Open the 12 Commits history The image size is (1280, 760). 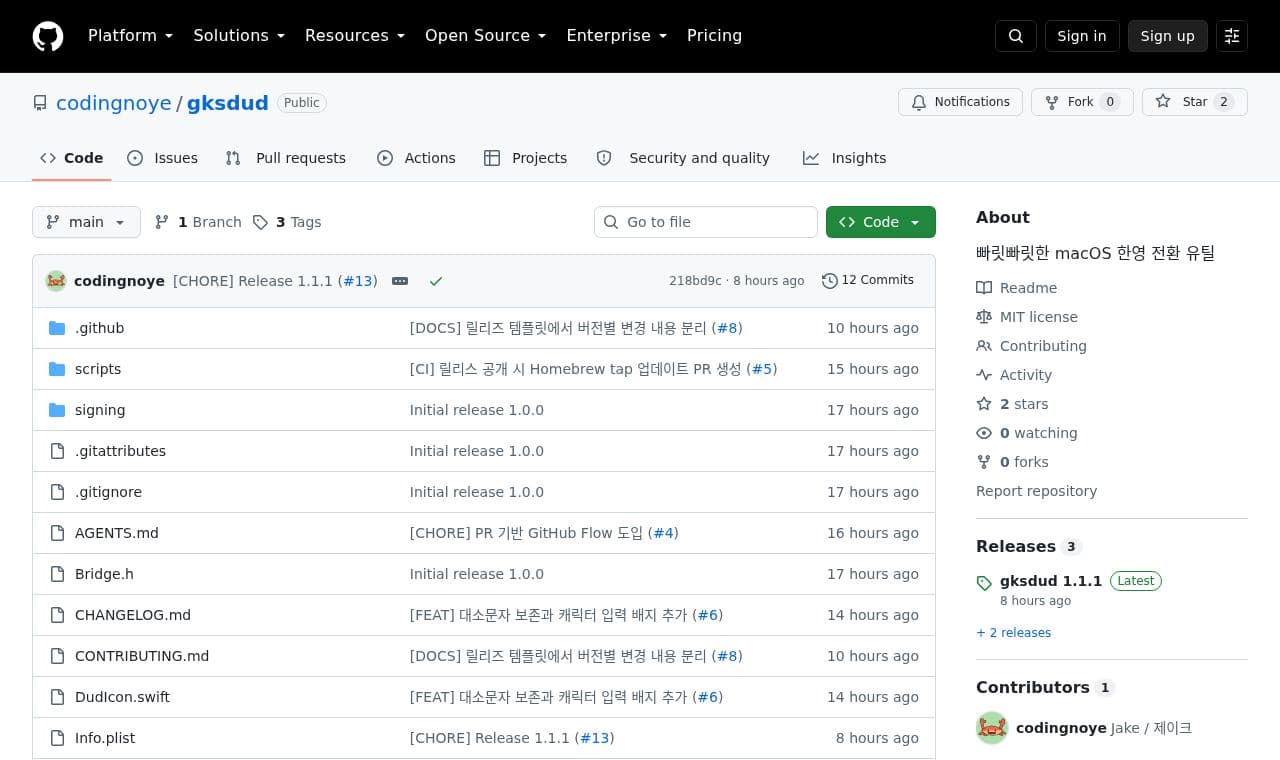tap(868, 280)
